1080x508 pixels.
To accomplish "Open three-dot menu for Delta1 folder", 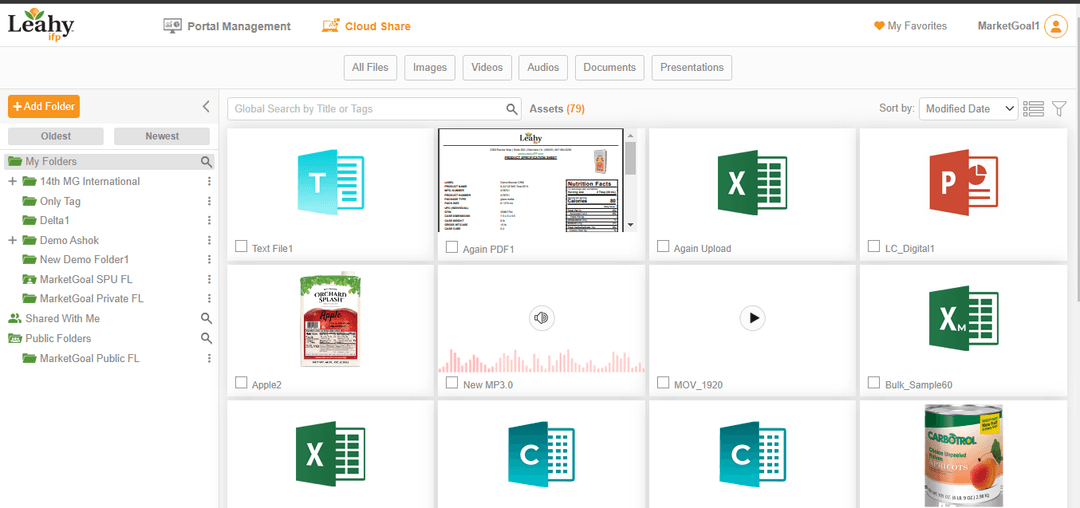I will click(209, 221).
